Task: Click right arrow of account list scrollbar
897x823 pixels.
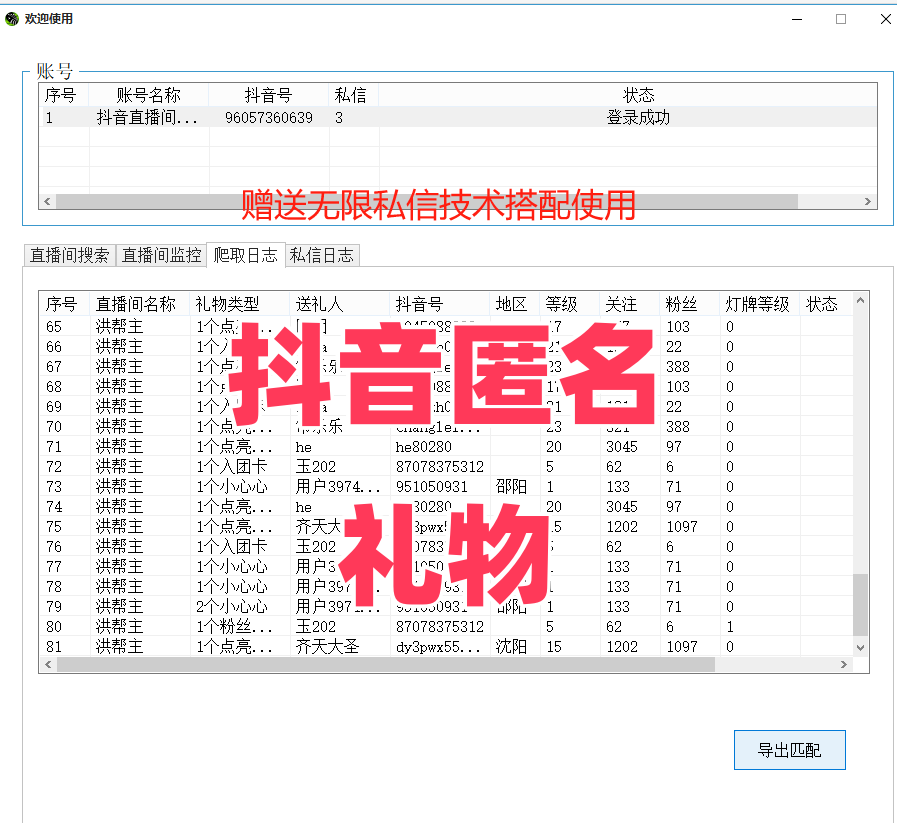Action: tap(868, 201)
